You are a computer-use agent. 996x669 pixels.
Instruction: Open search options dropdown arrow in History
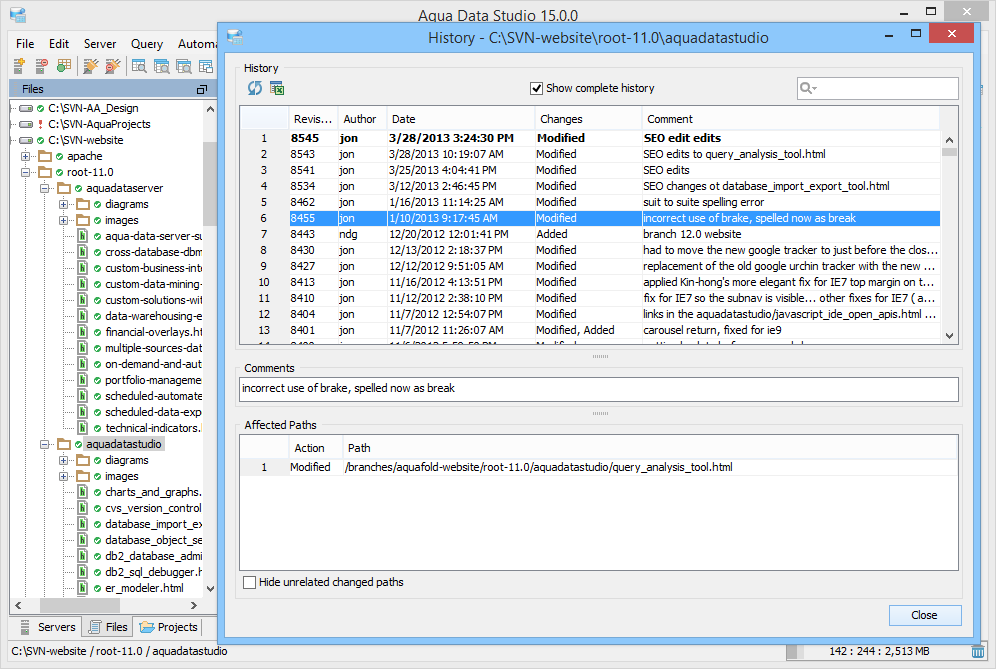coord(814,89)
